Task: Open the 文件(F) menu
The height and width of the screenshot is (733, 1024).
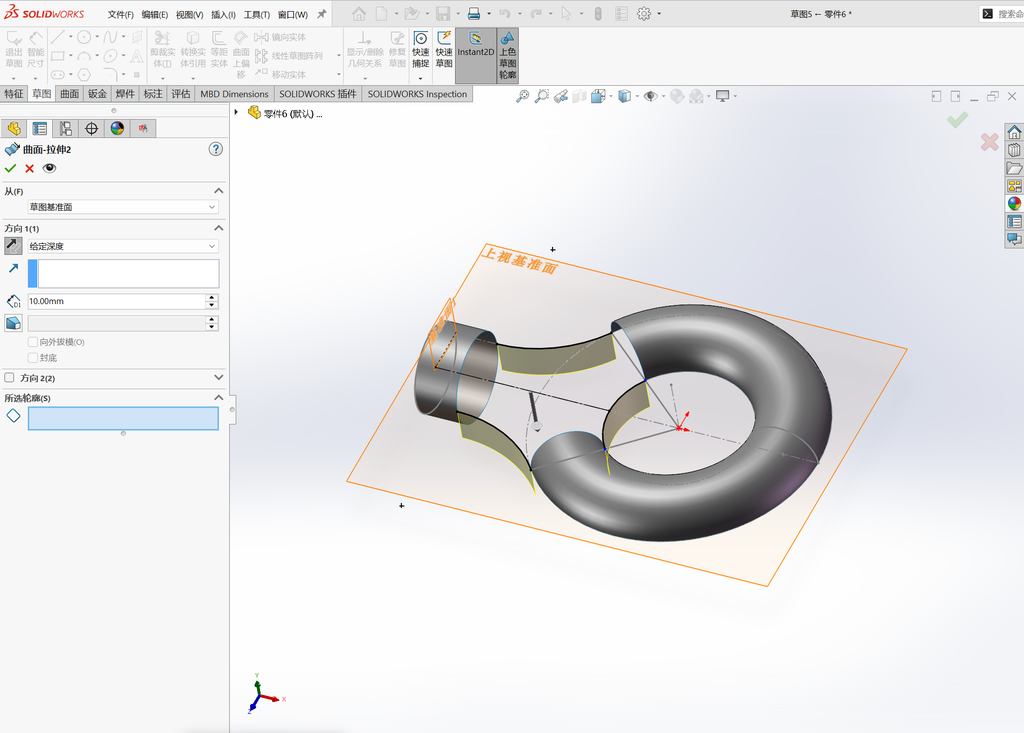Action: point(120,14)
